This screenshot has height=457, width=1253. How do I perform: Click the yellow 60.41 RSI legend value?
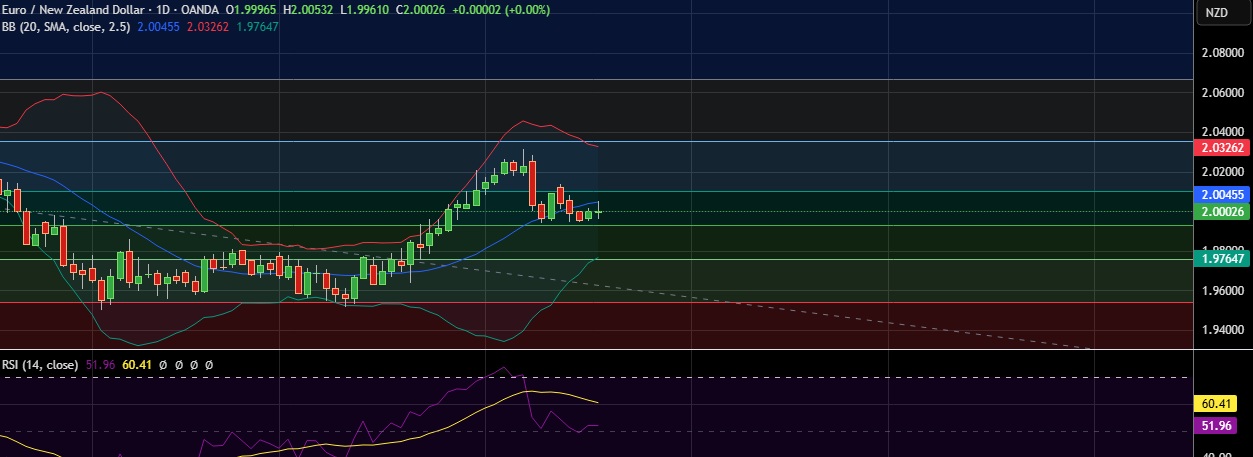pos(136,365)
